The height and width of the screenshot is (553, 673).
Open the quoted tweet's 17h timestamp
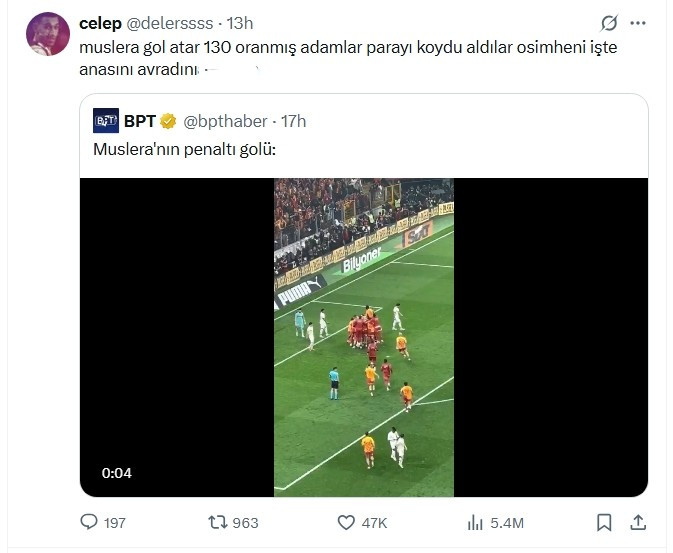(x=294, y=121)
